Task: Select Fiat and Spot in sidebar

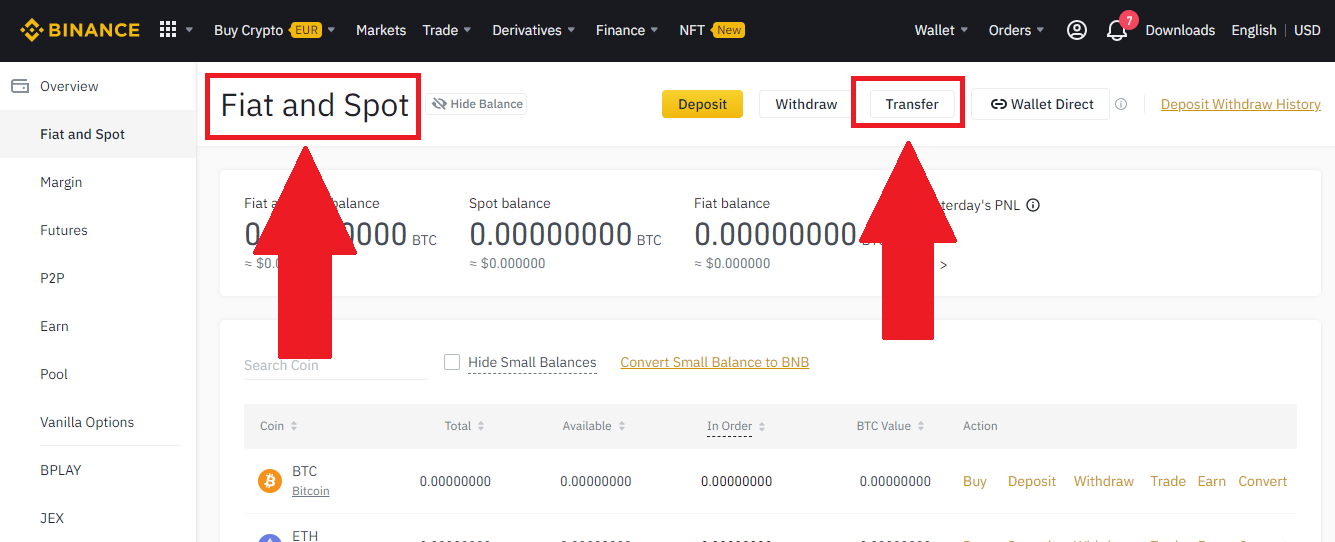Action: (98, 134)
